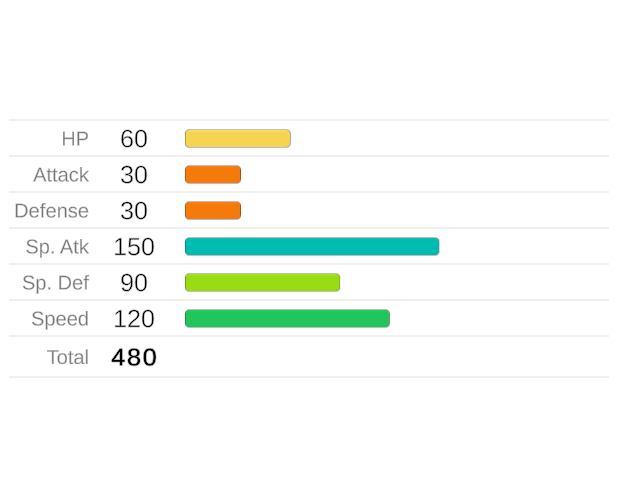The width and height of the screenshot is (627, 497).
Task: Click the orange Attack stat bar
Action: 213,174
